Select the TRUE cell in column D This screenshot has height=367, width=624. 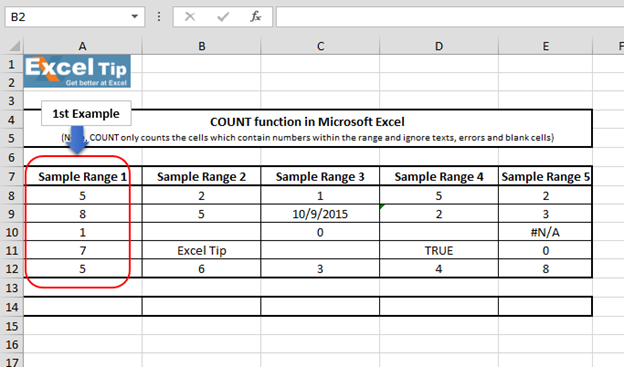tap(439, 250)
